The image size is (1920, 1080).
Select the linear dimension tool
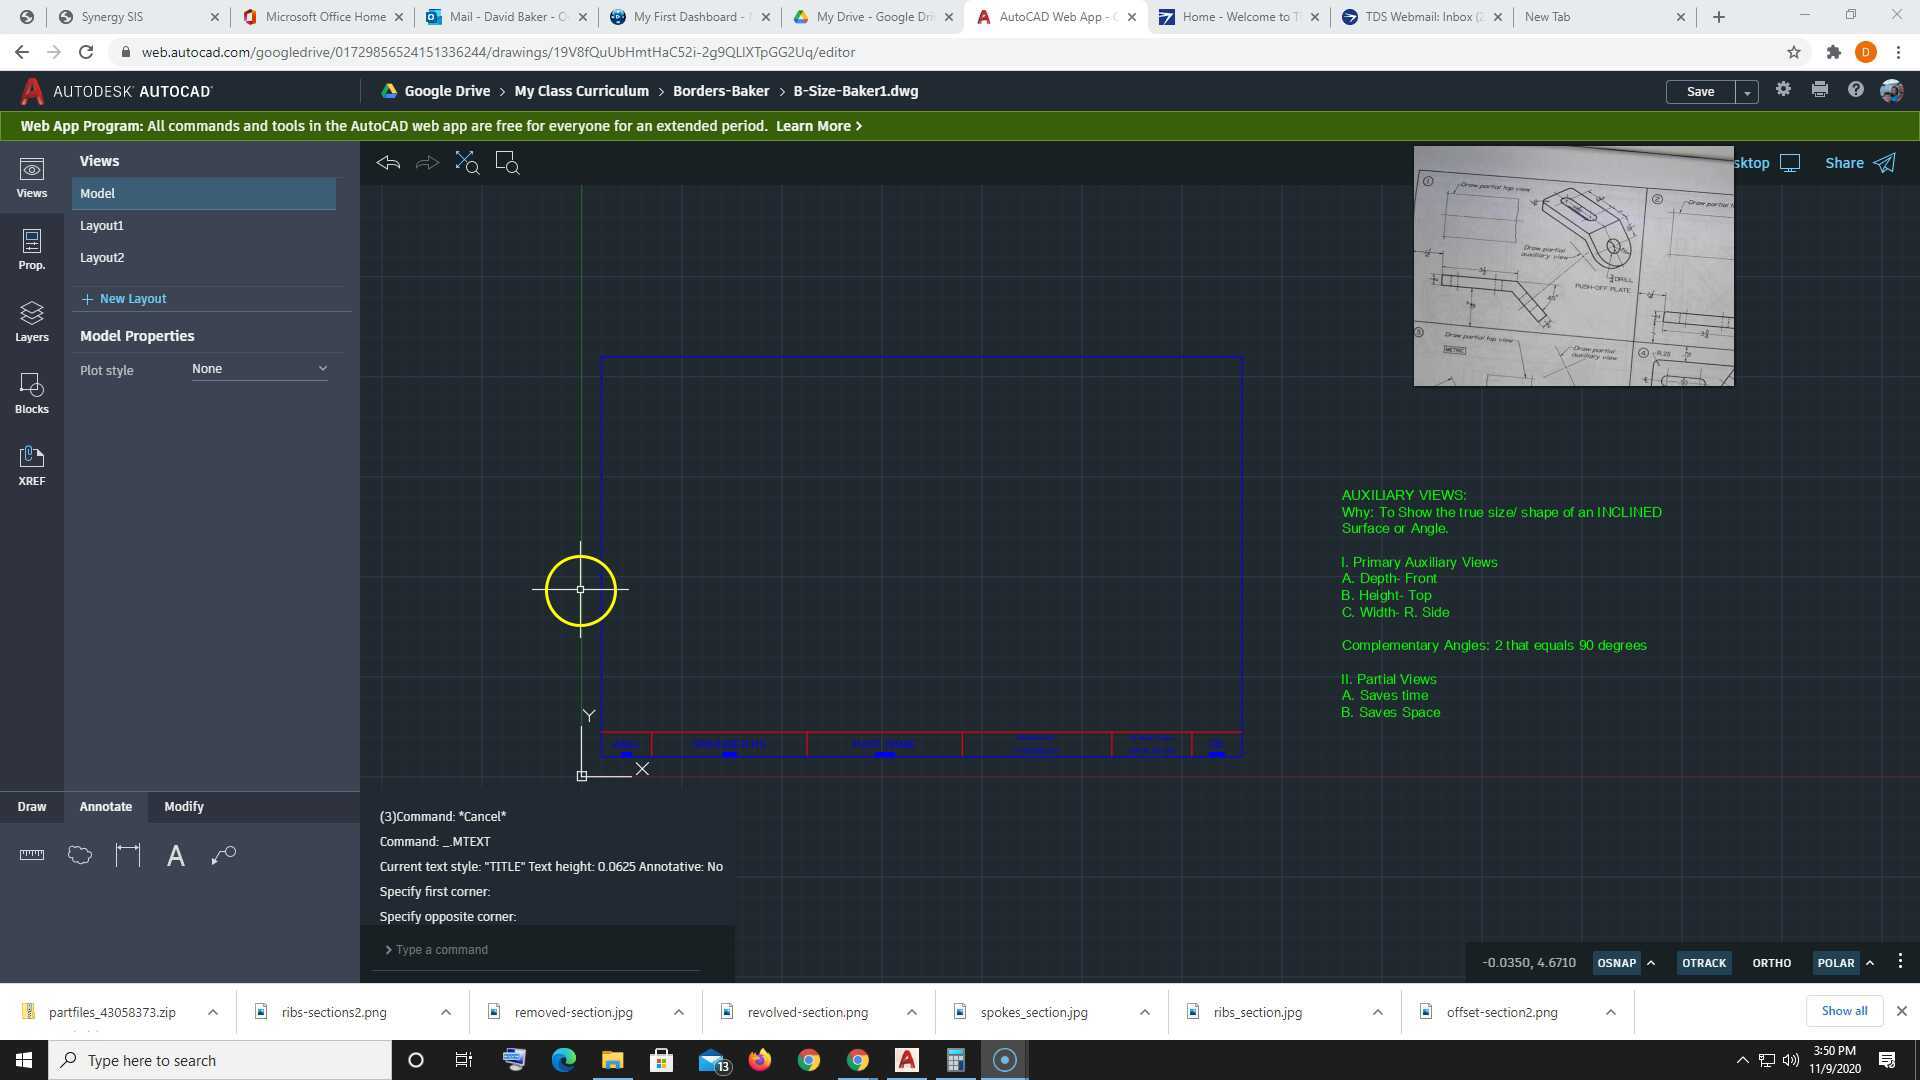pos(128,856)
